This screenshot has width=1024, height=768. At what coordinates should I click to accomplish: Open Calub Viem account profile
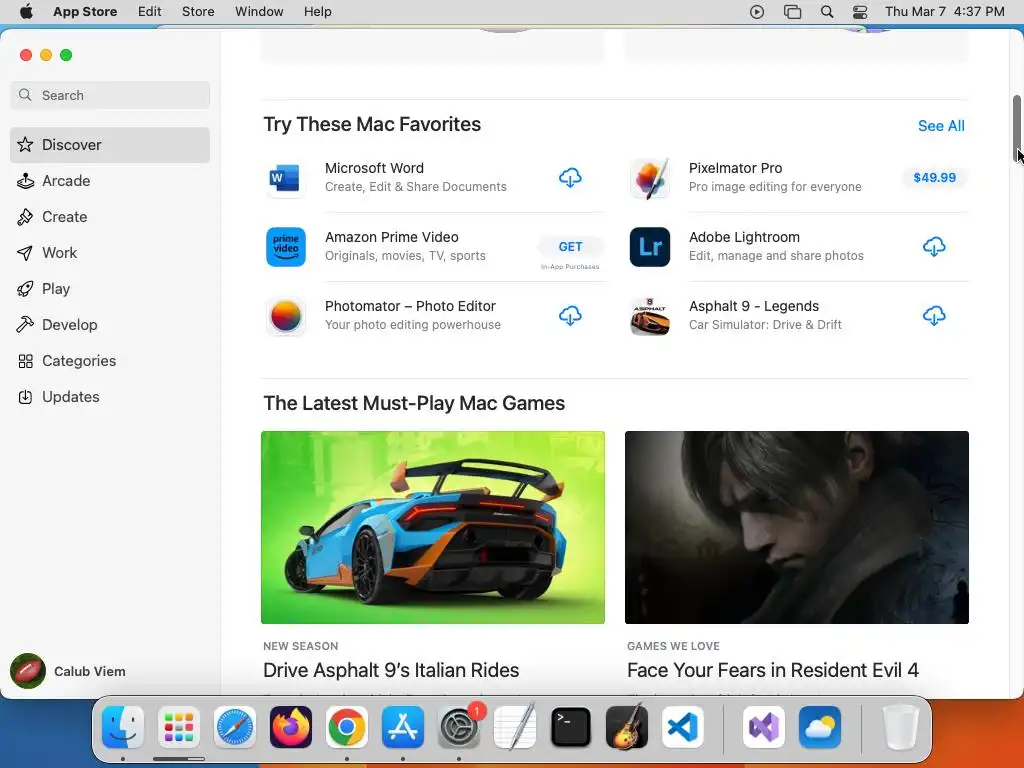pyautogui.click(x=68, y=671)
